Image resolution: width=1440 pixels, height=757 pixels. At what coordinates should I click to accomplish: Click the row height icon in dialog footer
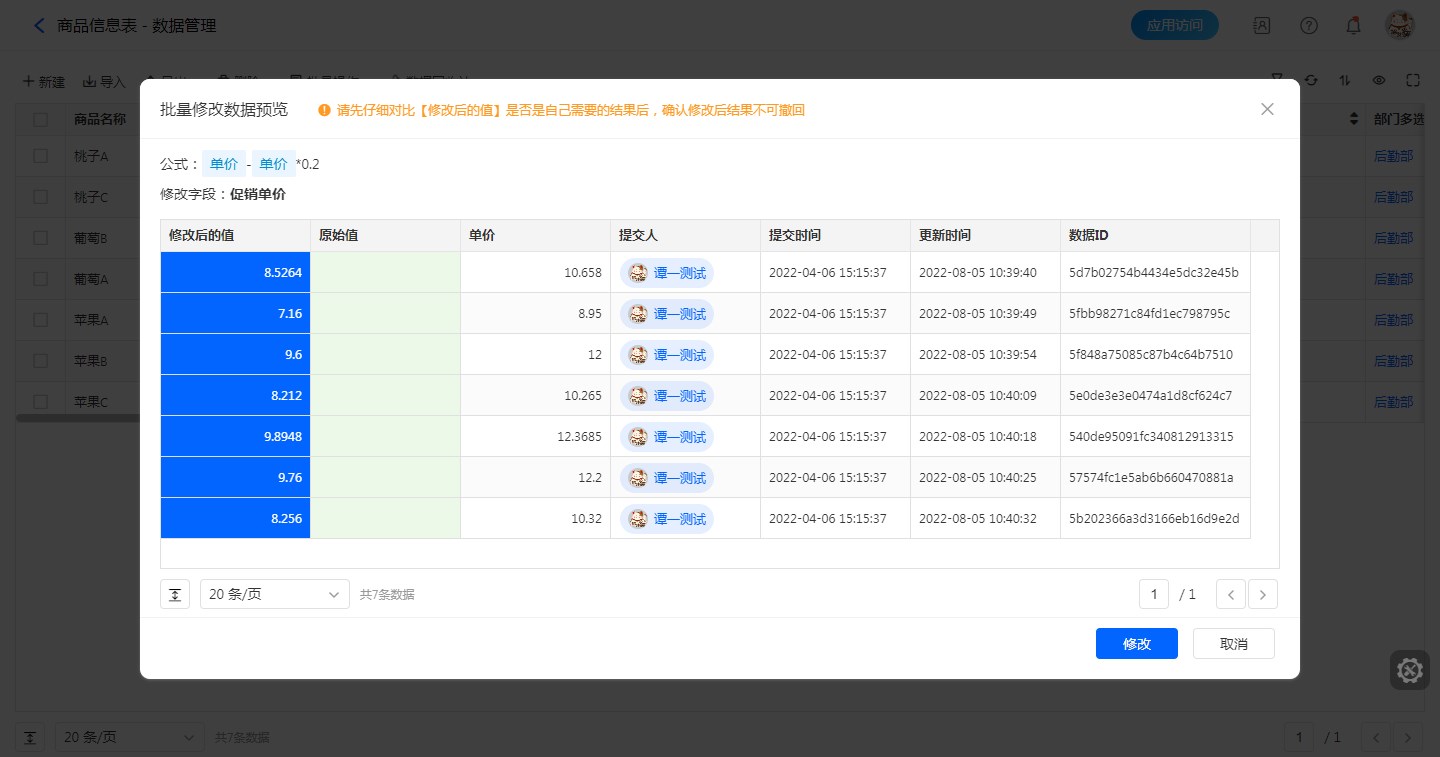(x=175, y=594)
